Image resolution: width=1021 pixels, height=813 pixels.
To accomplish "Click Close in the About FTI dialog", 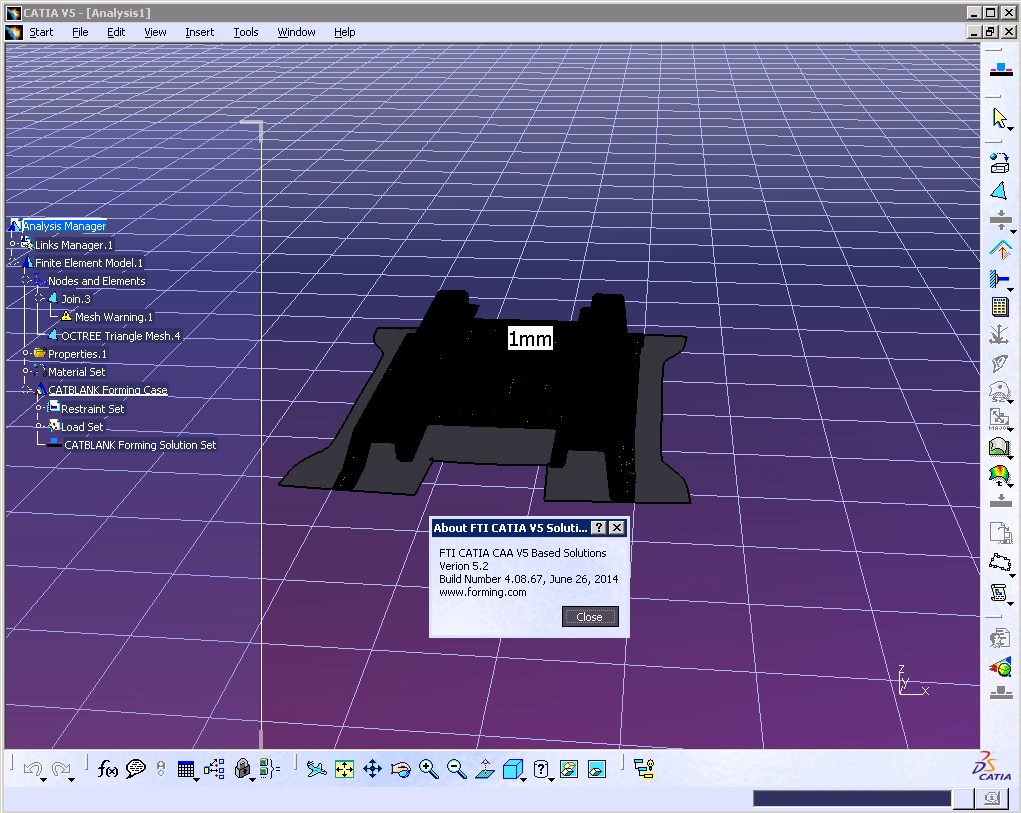I will tap(590, 616).
